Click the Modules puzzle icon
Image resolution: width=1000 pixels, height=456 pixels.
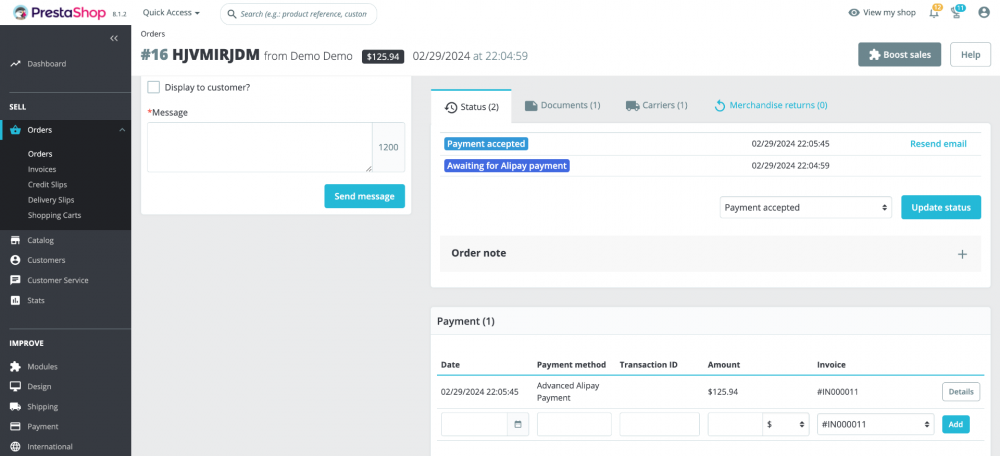coord(15,367)
